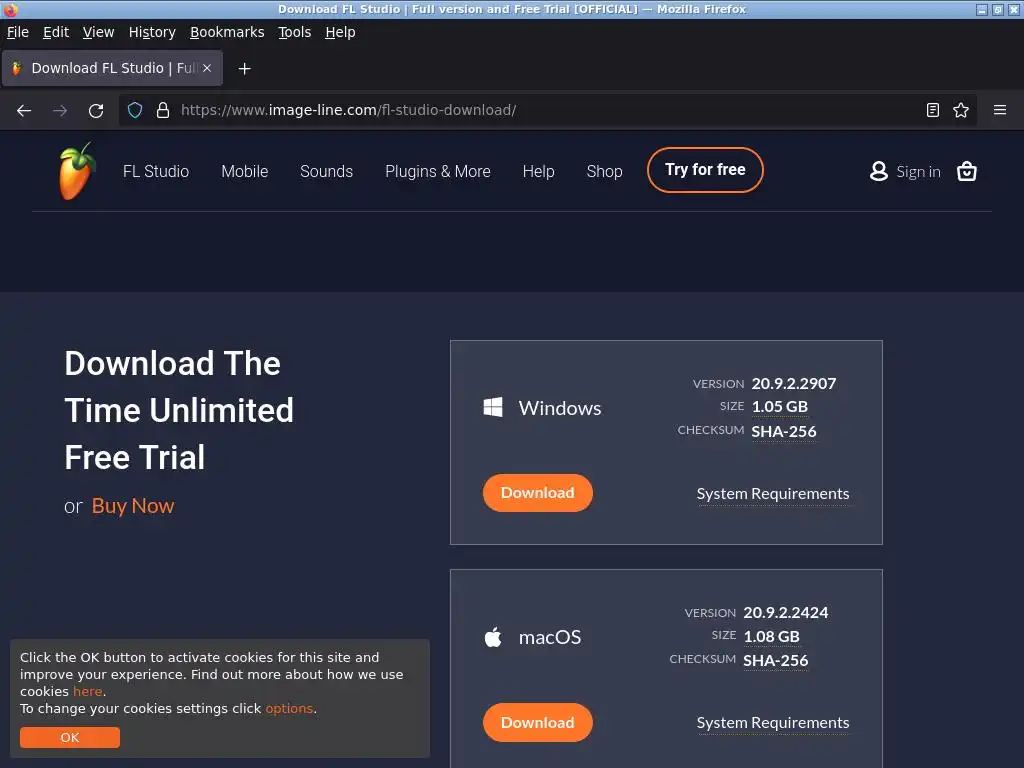This screenshot has width=1024, height=768.
Task: View macOS System Requirements
Action: point(773,723)
